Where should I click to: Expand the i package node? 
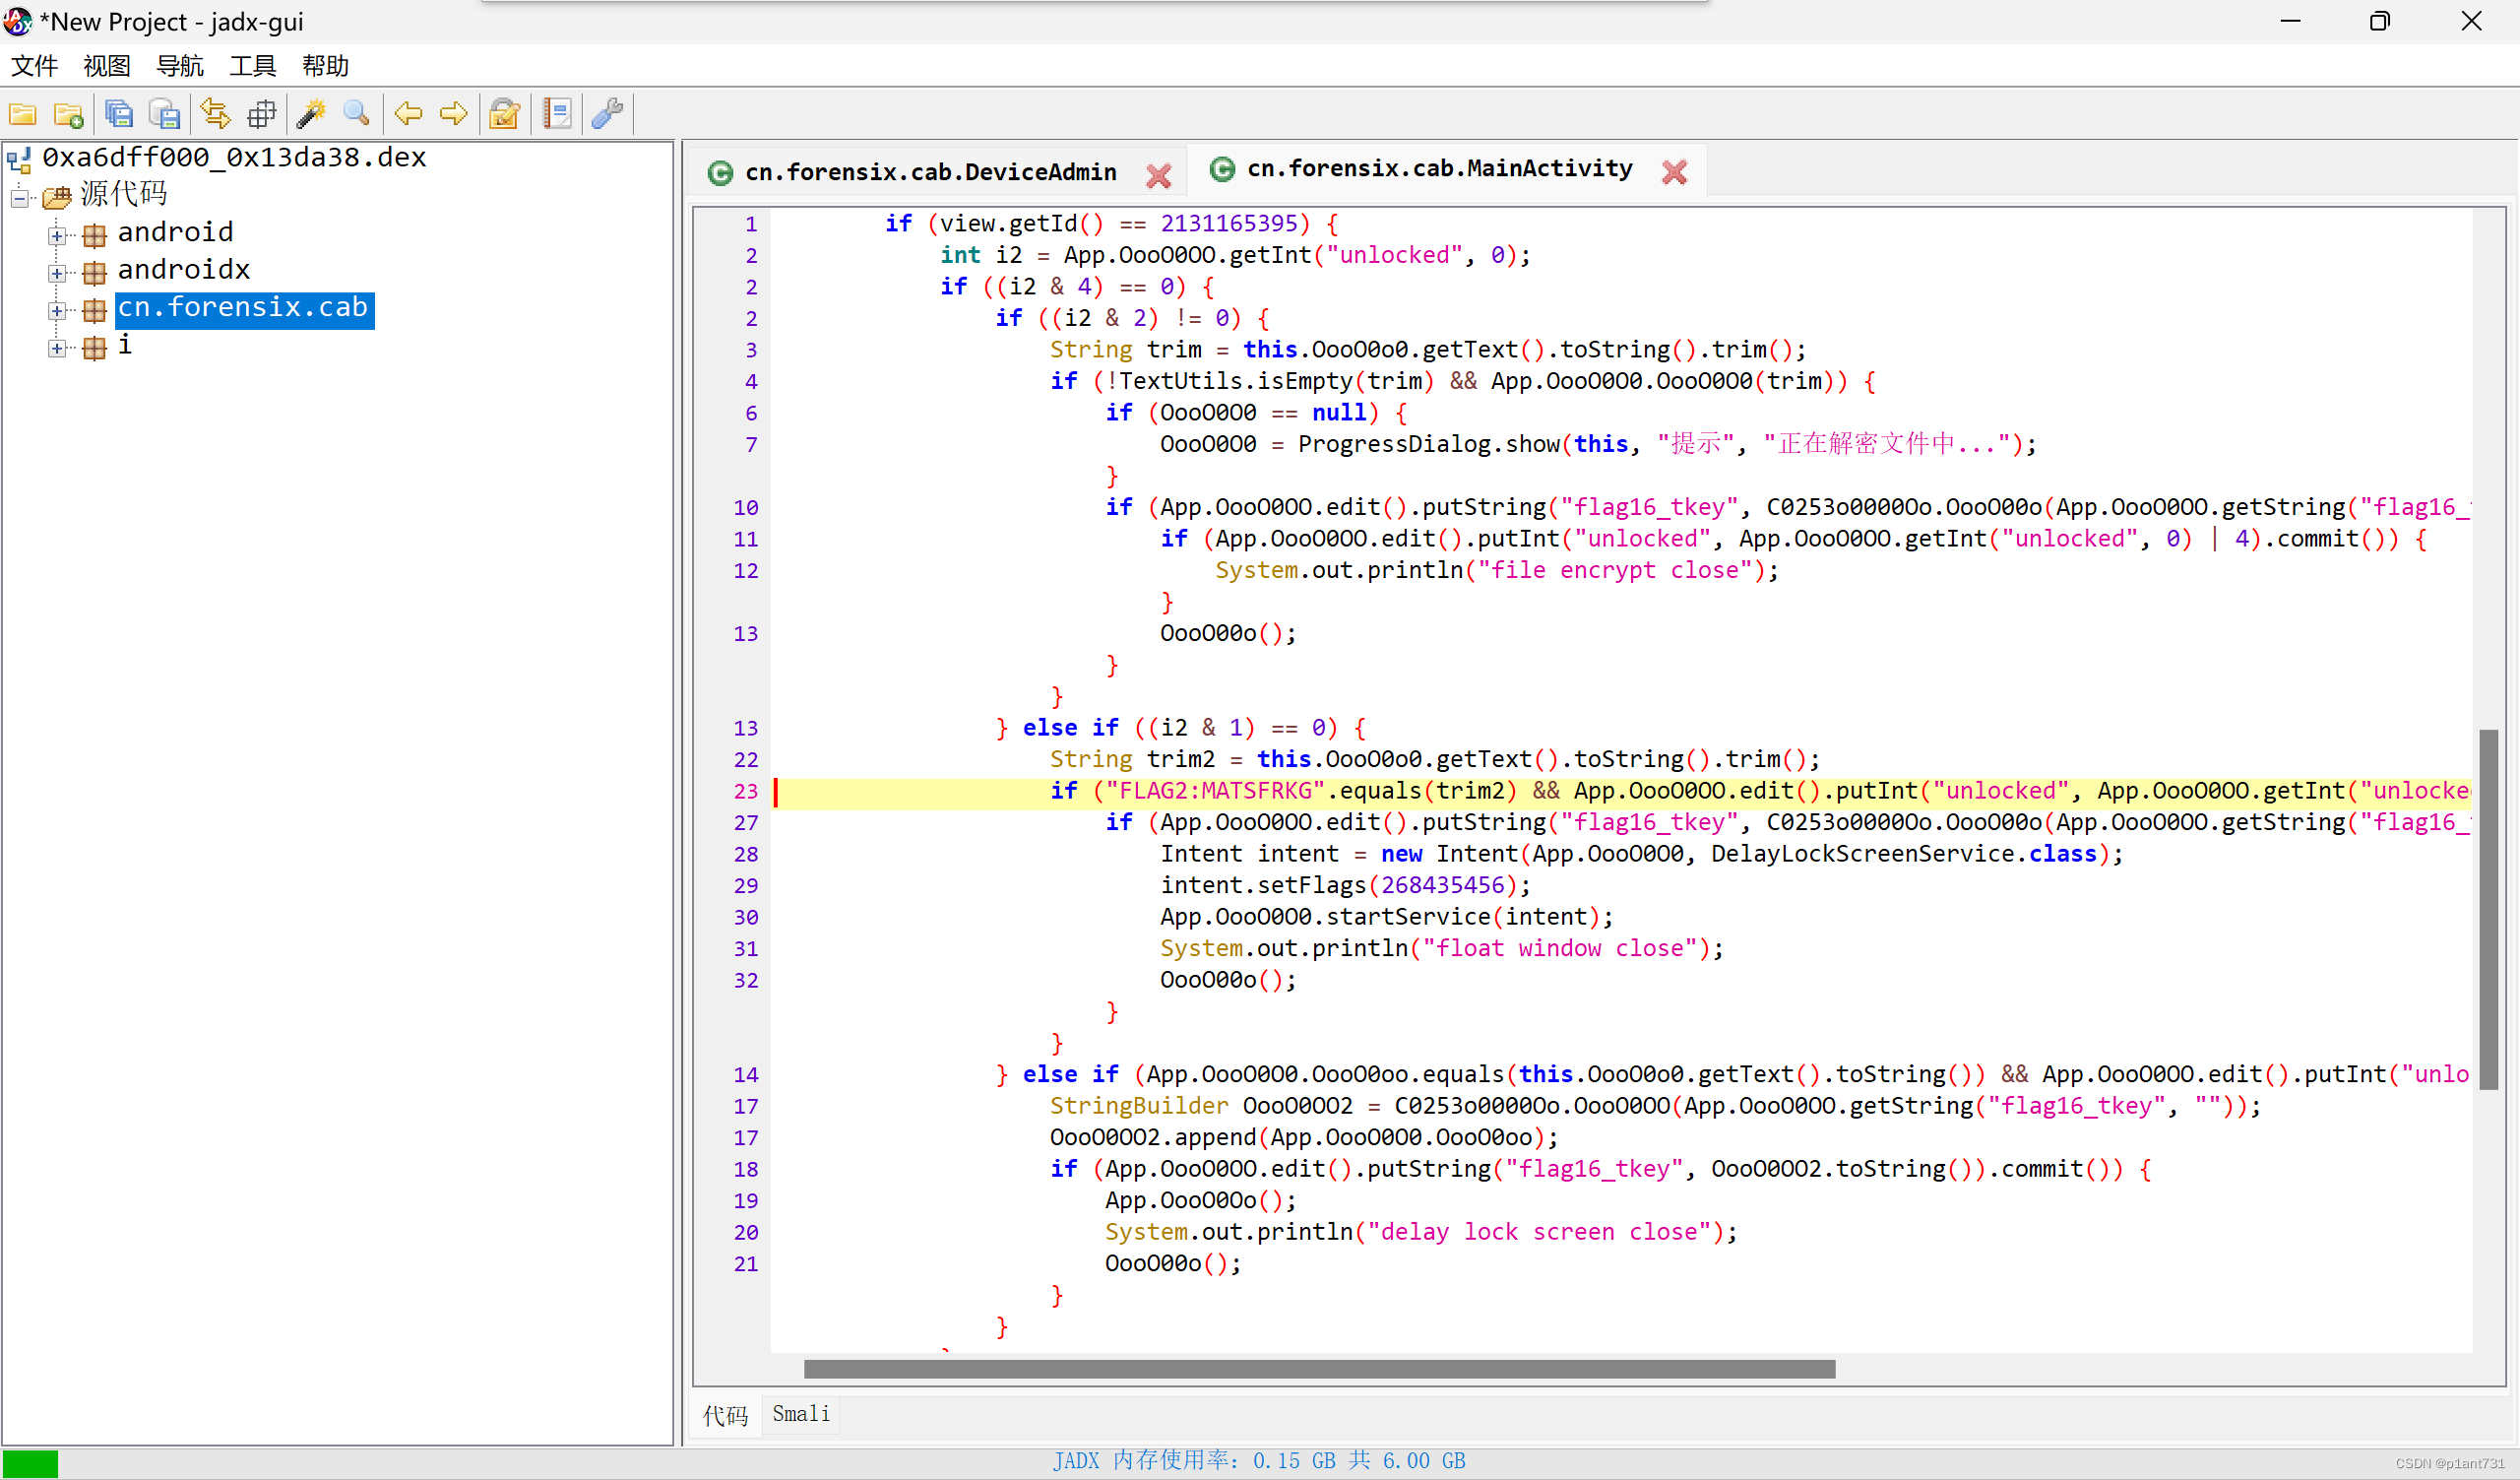tap(57, 348)
